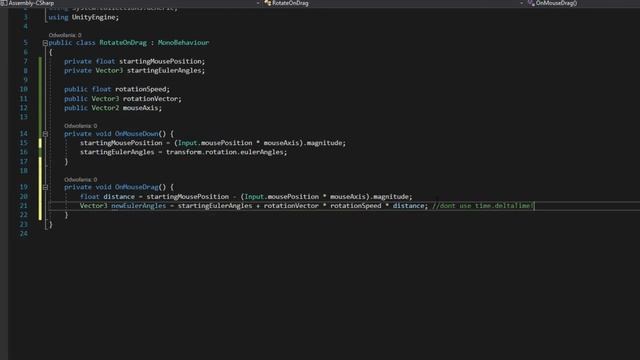Click "OnMouseDrag" method name on line 19

pos(136,187)
